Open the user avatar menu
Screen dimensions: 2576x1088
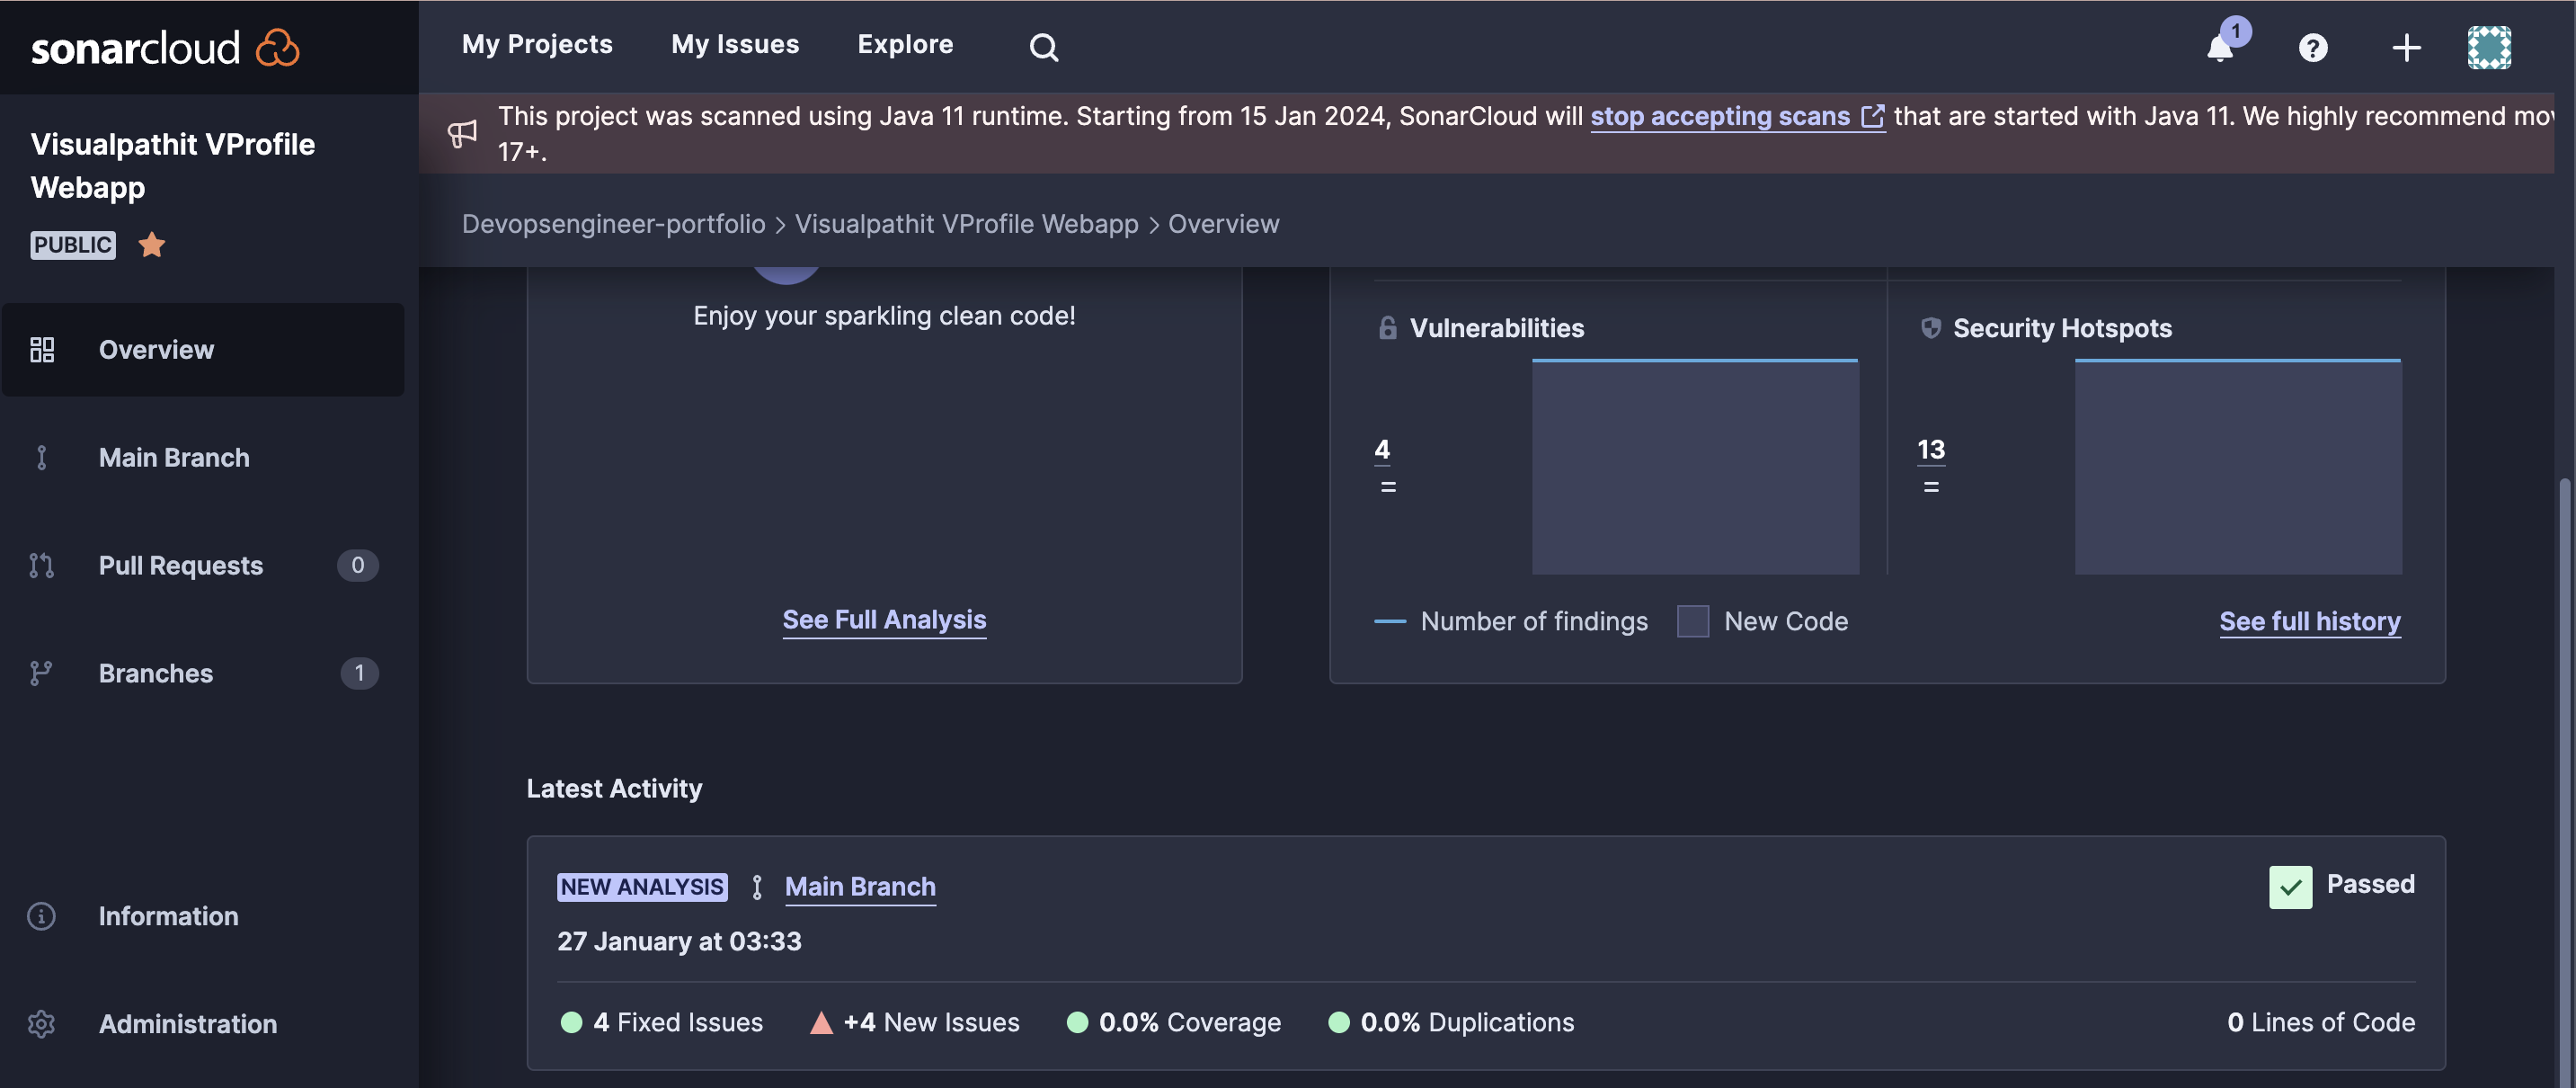2488,47
